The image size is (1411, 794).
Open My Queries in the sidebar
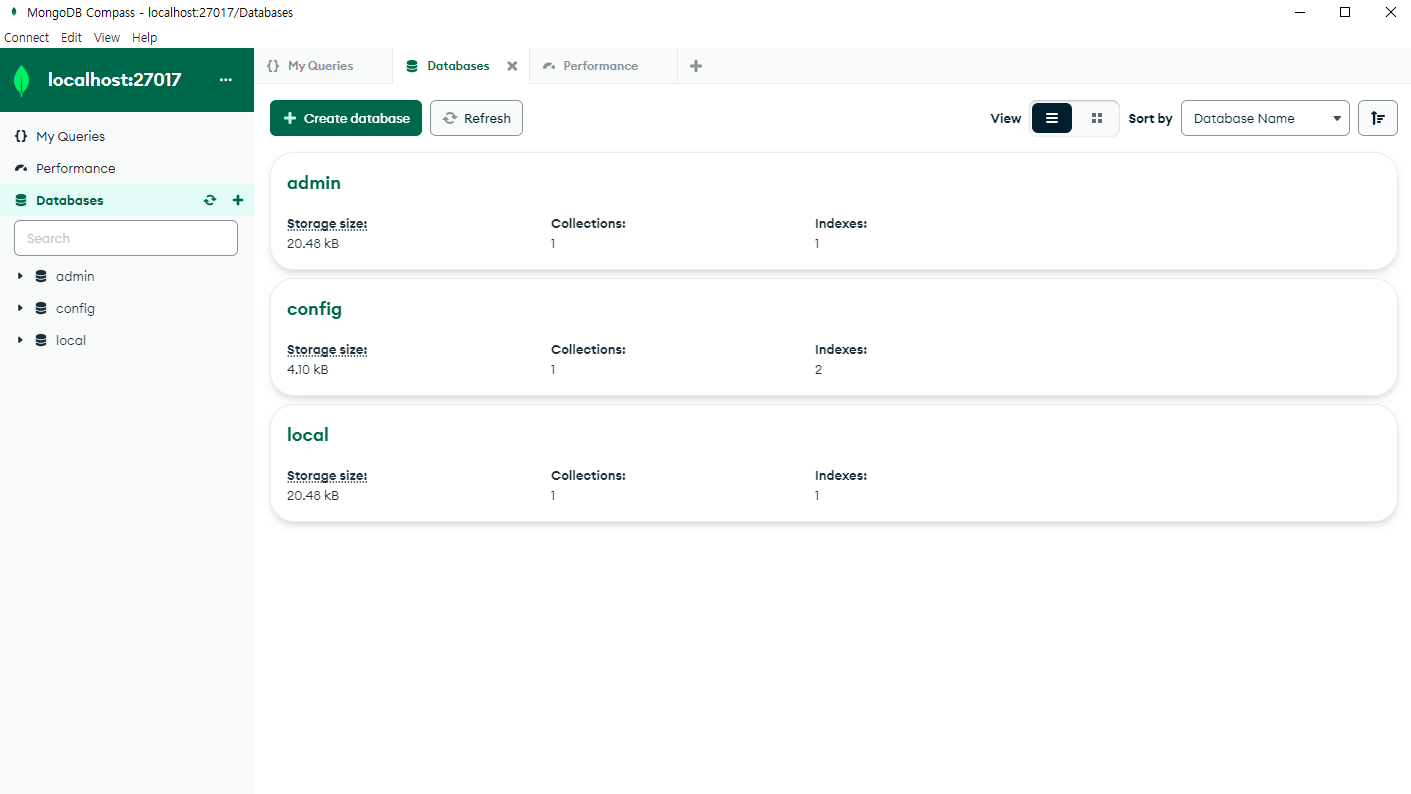click(x=127, y=136)
